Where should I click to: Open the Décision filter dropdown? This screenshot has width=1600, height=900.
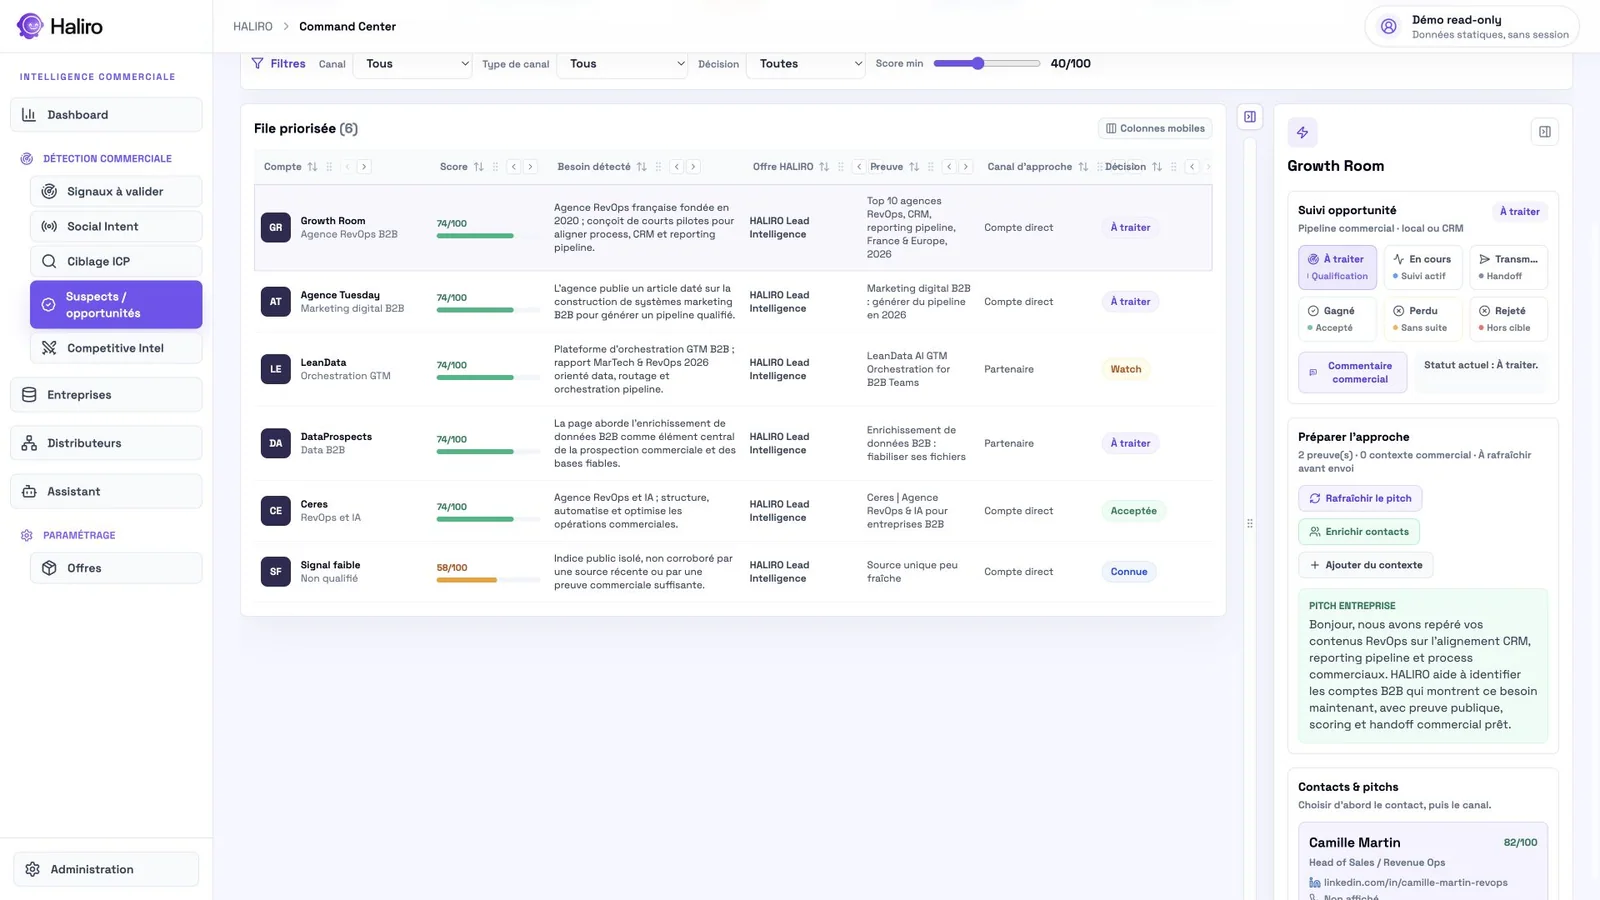click(806, 64)
